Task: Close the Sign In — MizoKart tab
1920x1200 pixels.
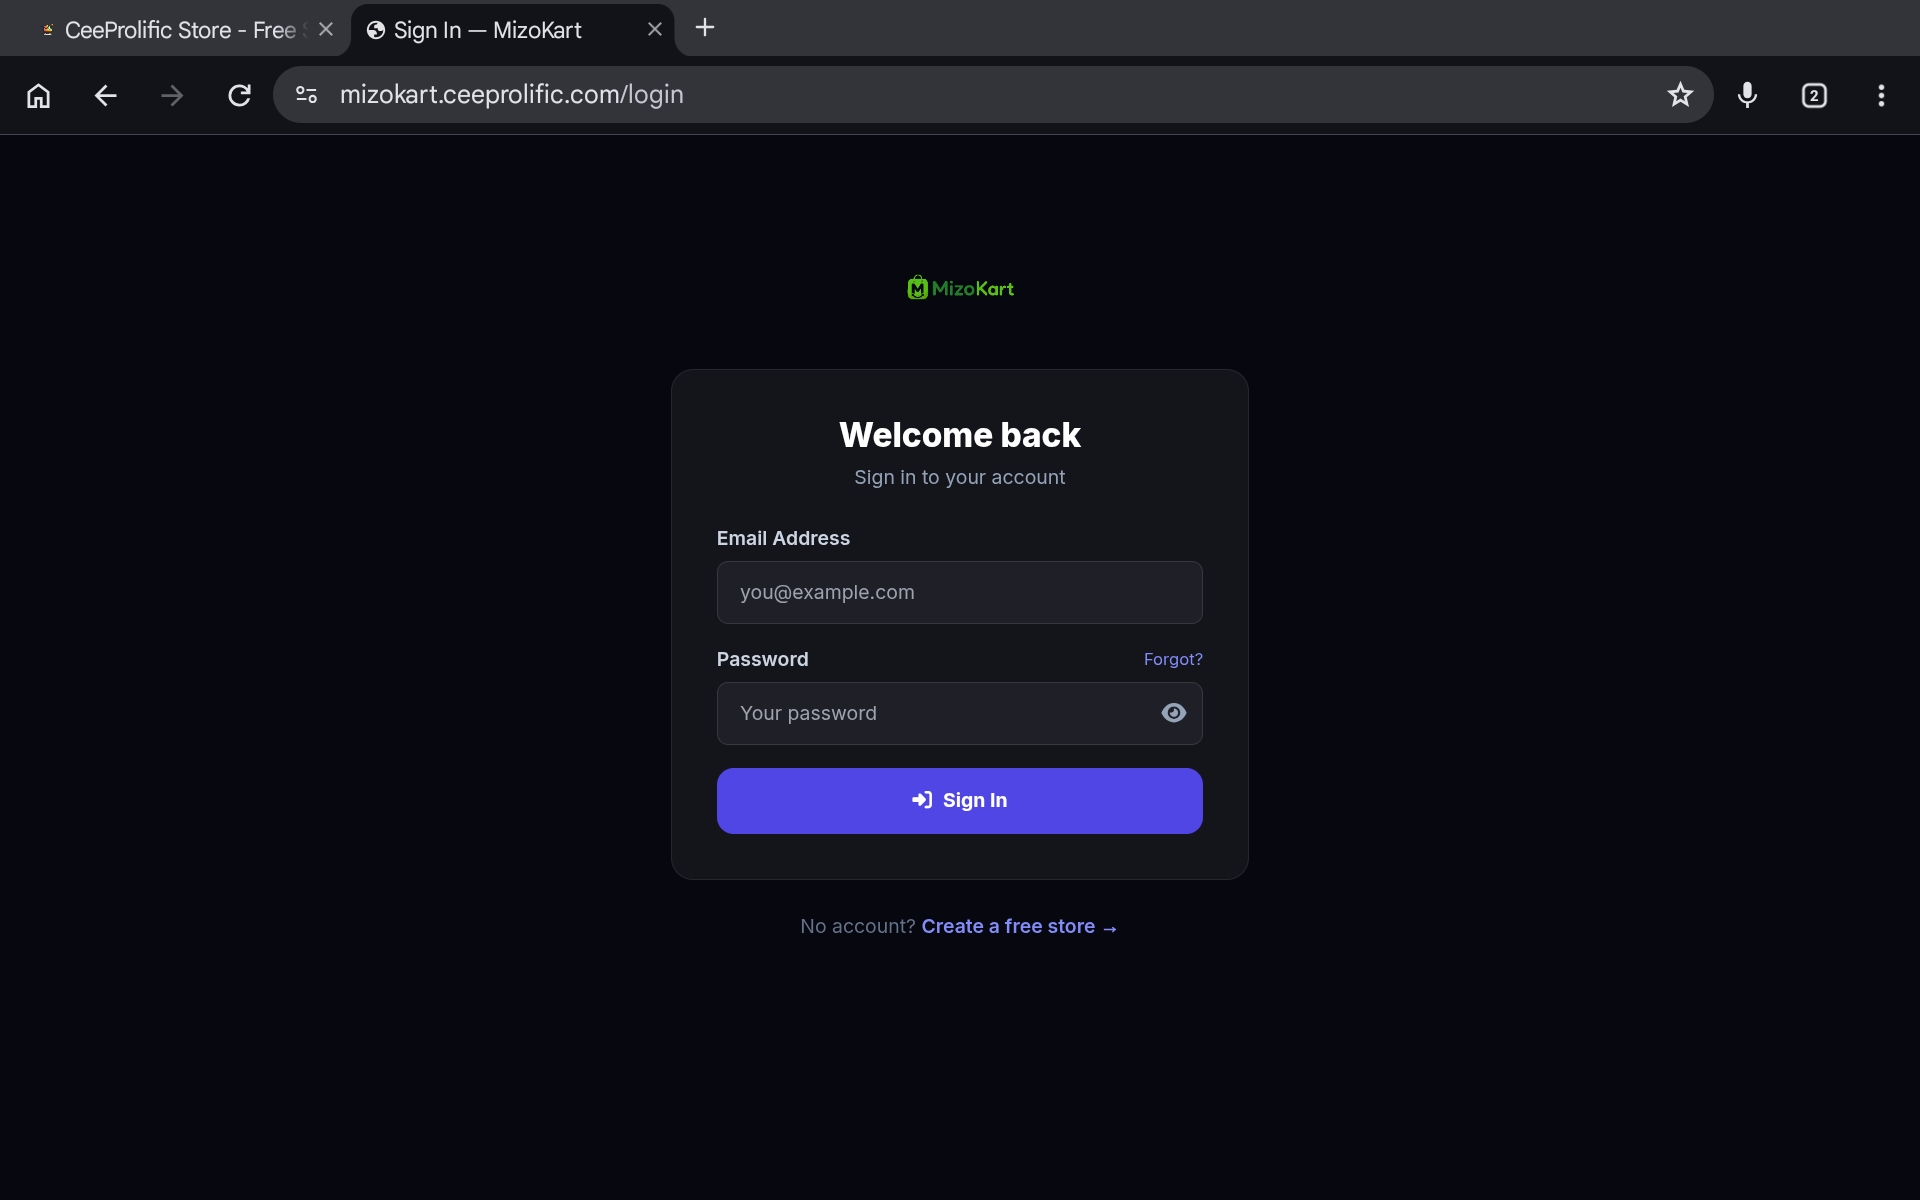Action: pyautogui.click(x=655, y=30)
